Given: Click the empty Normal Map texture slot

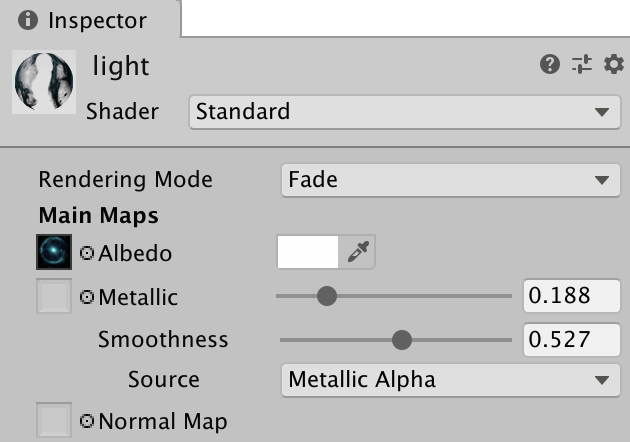Looking at the screenshot, I should [53, 421].
